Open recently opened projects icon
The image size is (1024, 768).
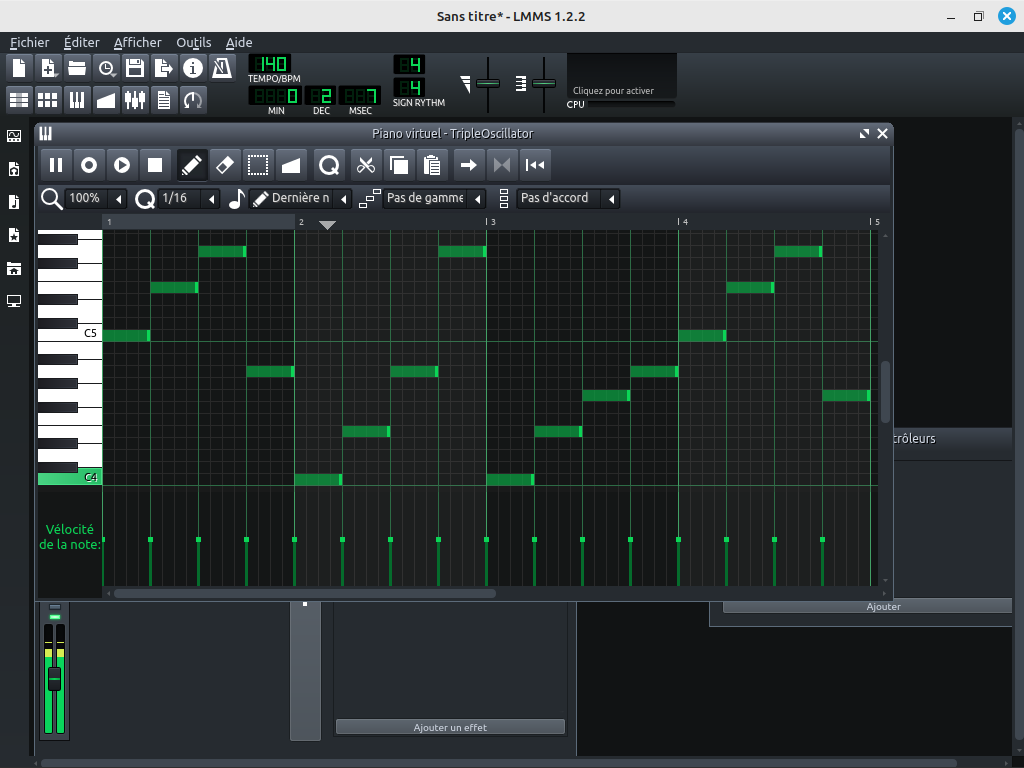coord(106,68)
